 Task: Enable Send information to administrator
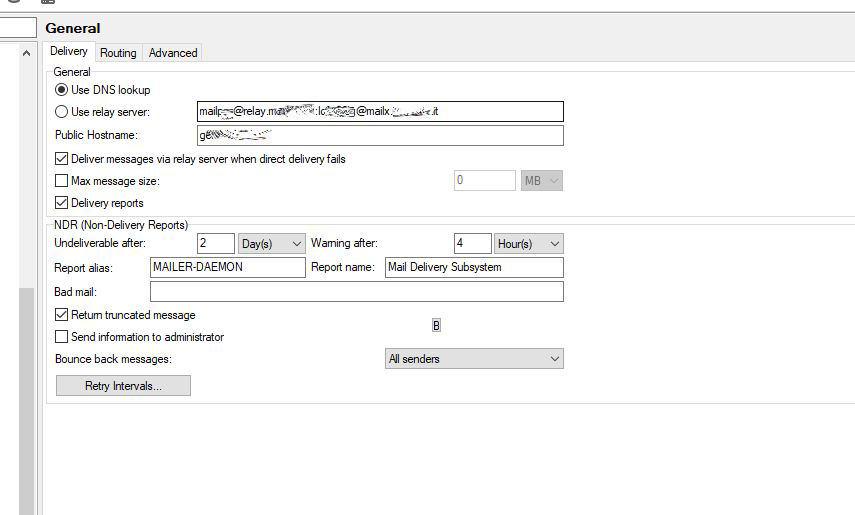click(62, 337)
